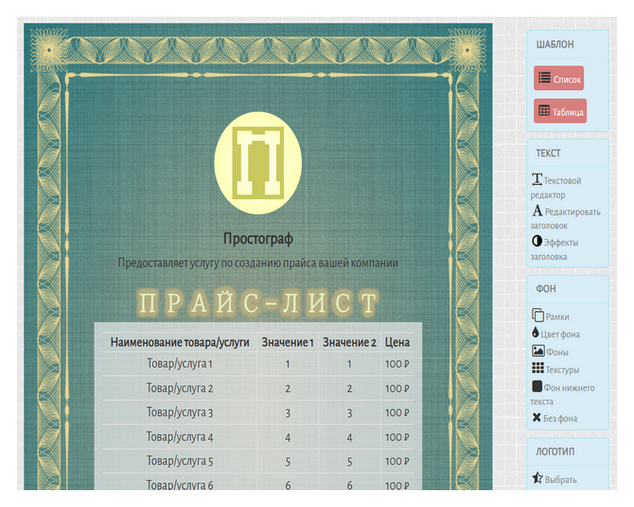Click the Значение 2 column header

pos(349,342)
